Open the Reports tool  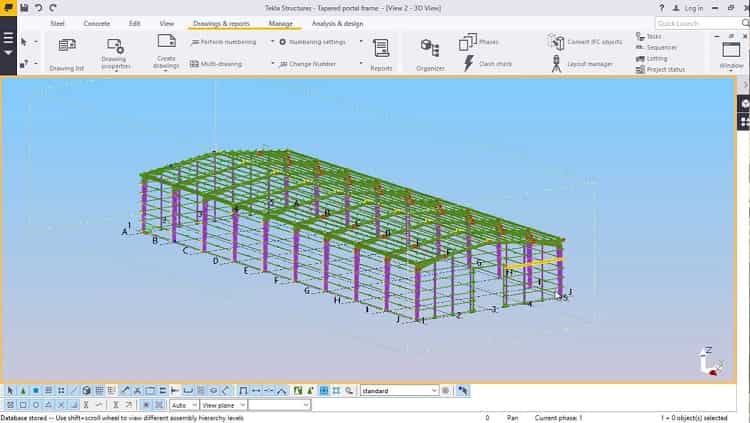pos(381,53)
